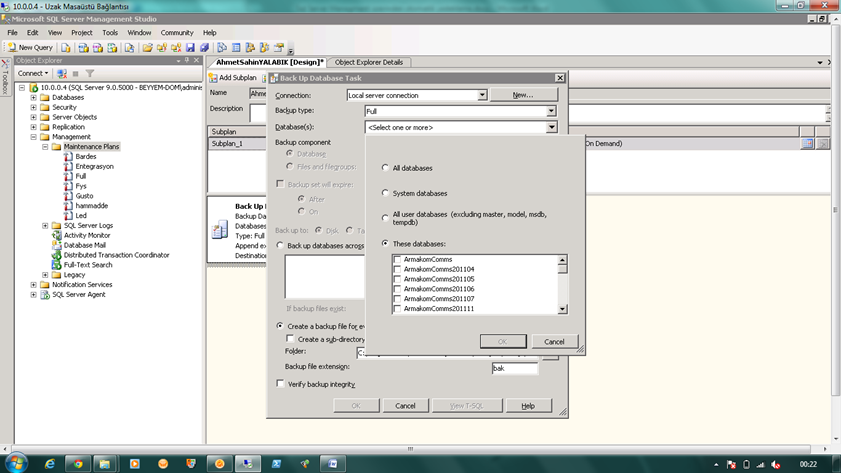Open the Community menu
Screen dimensions: 841x473
pyautogui.click(x=176, y=33)
